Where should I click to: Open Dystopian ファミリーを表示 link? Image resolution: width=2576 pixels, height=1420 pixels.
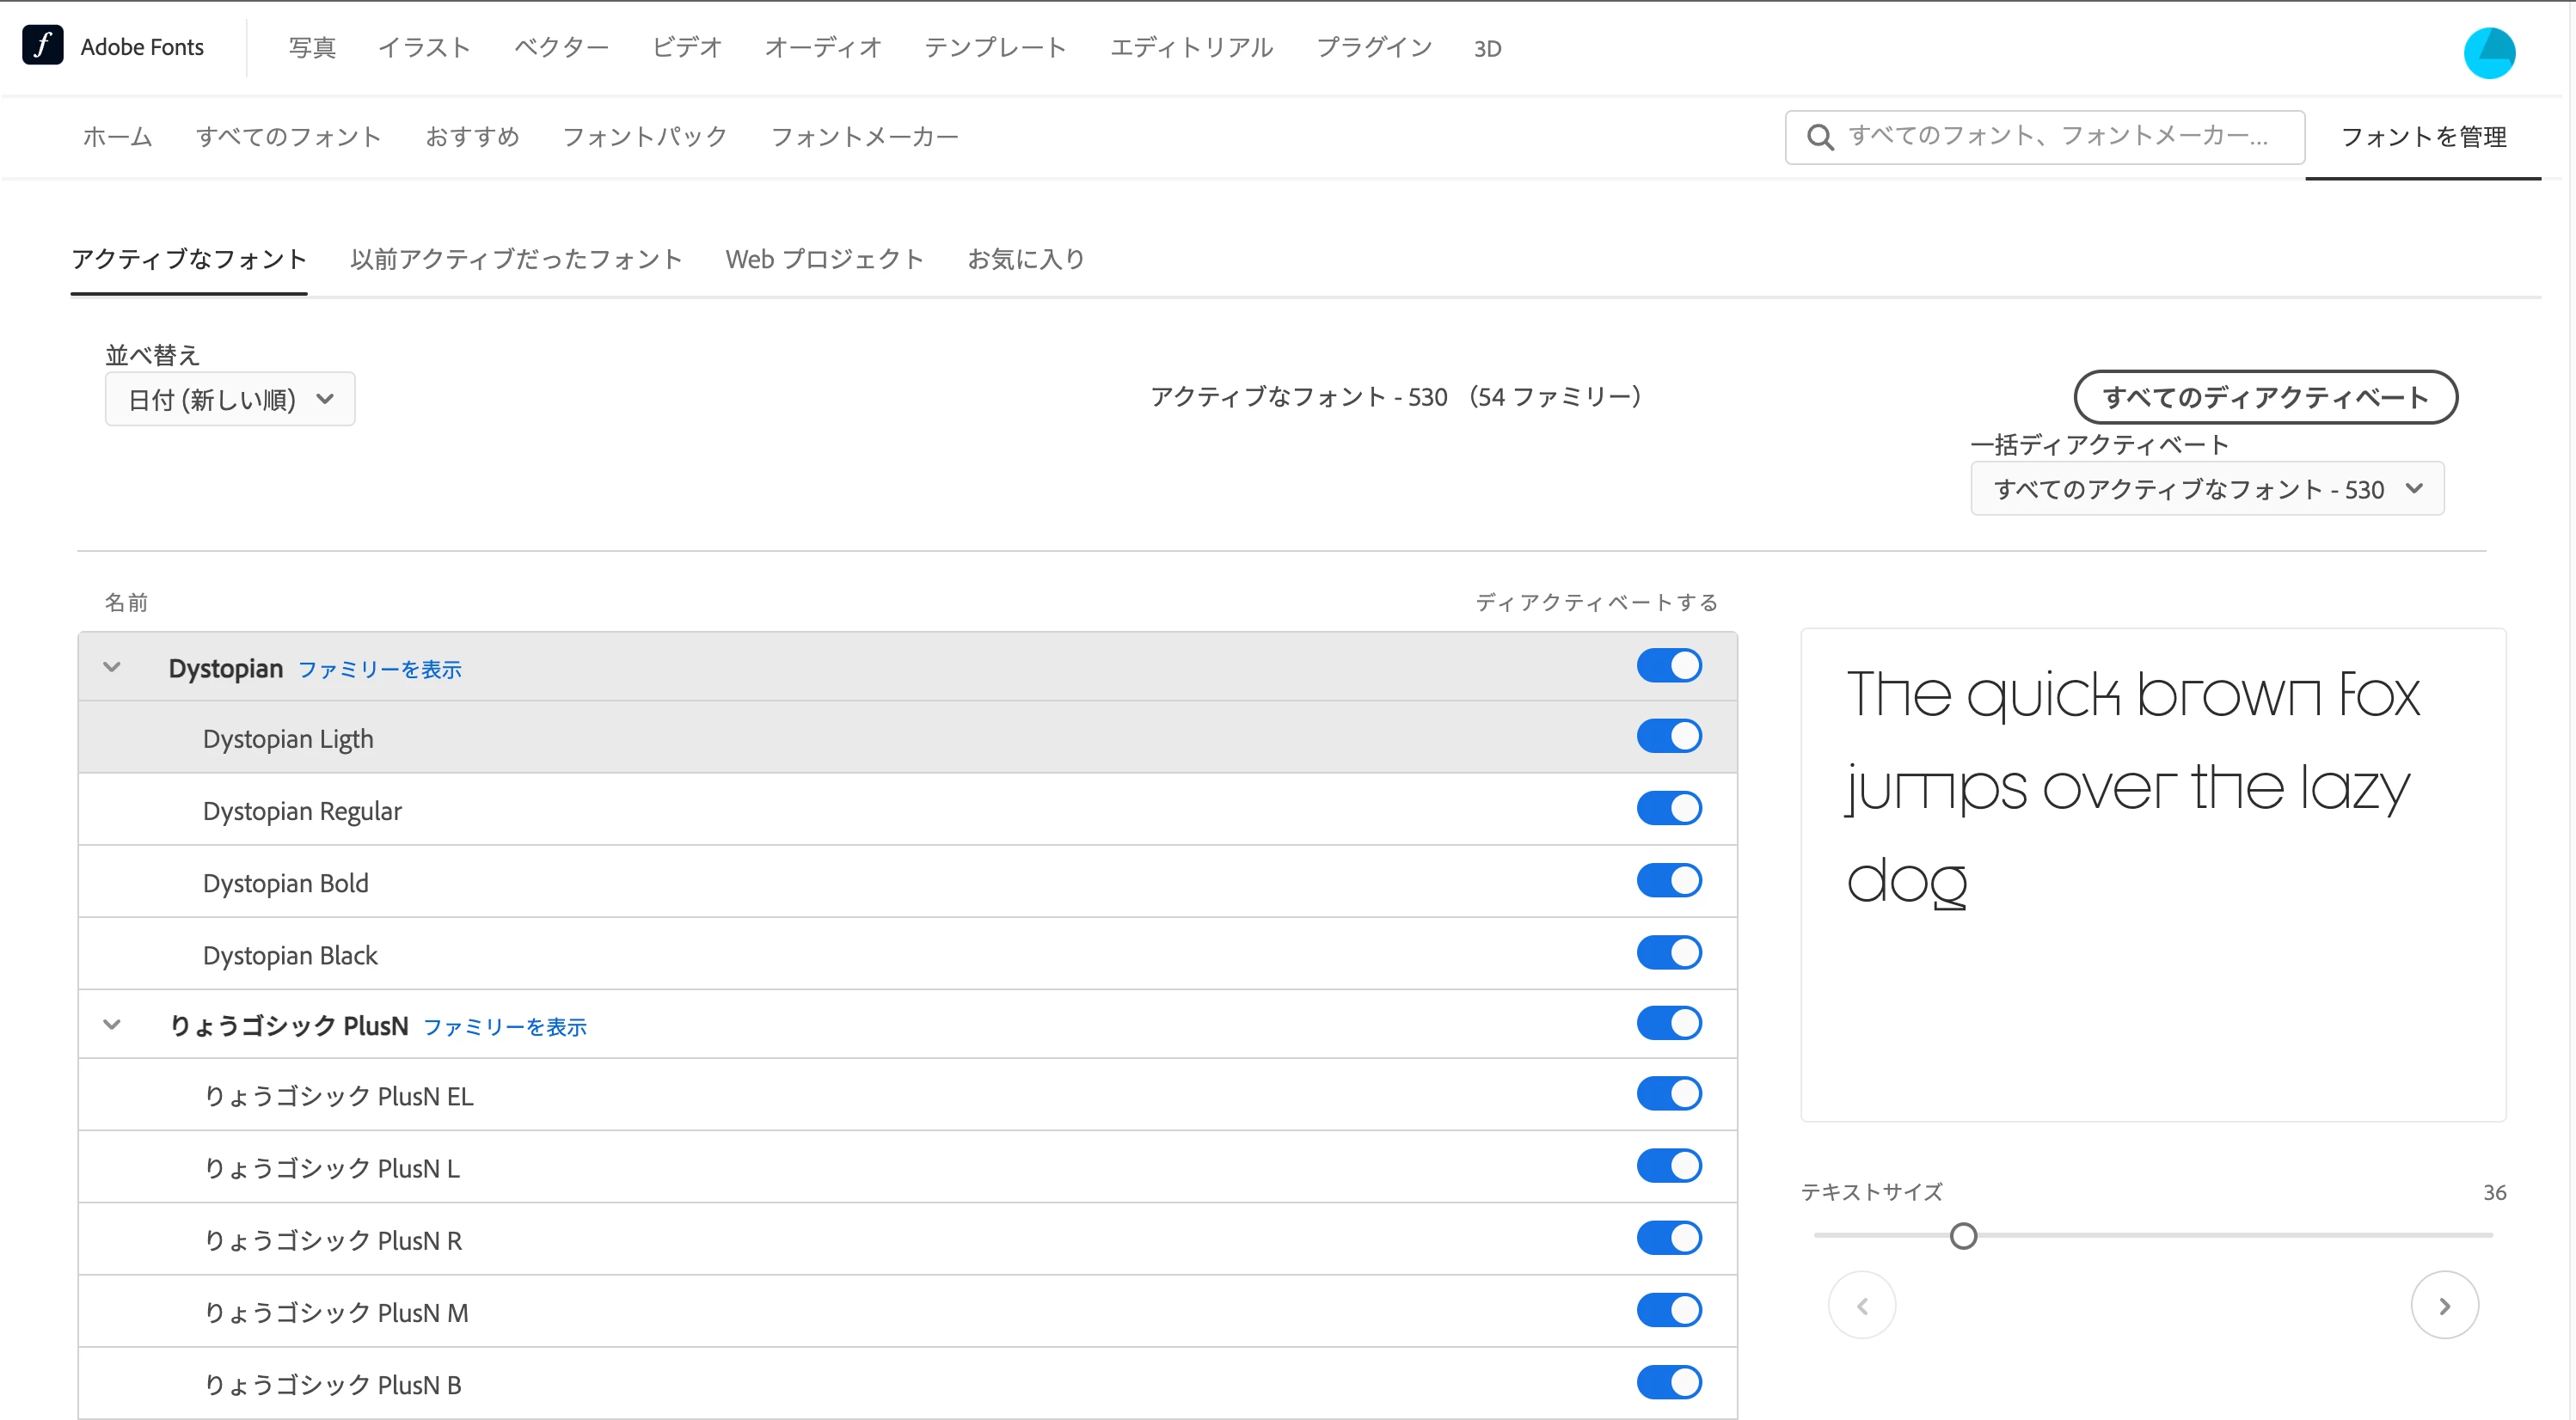tap(380, 669)
